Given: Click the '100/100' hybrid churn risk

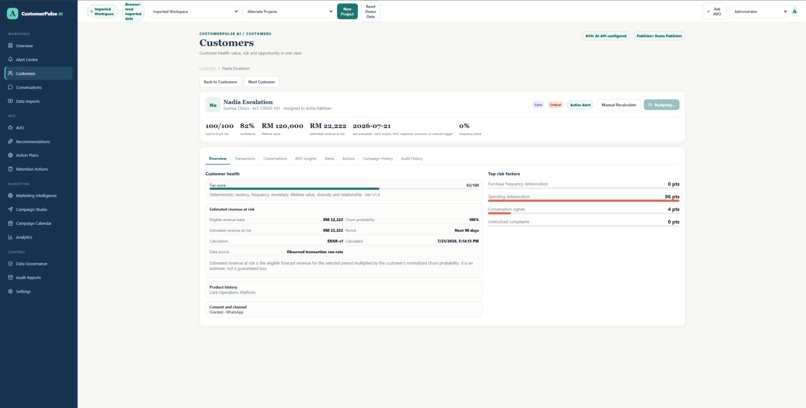Looking at the screenshot, I should (219, 125).
